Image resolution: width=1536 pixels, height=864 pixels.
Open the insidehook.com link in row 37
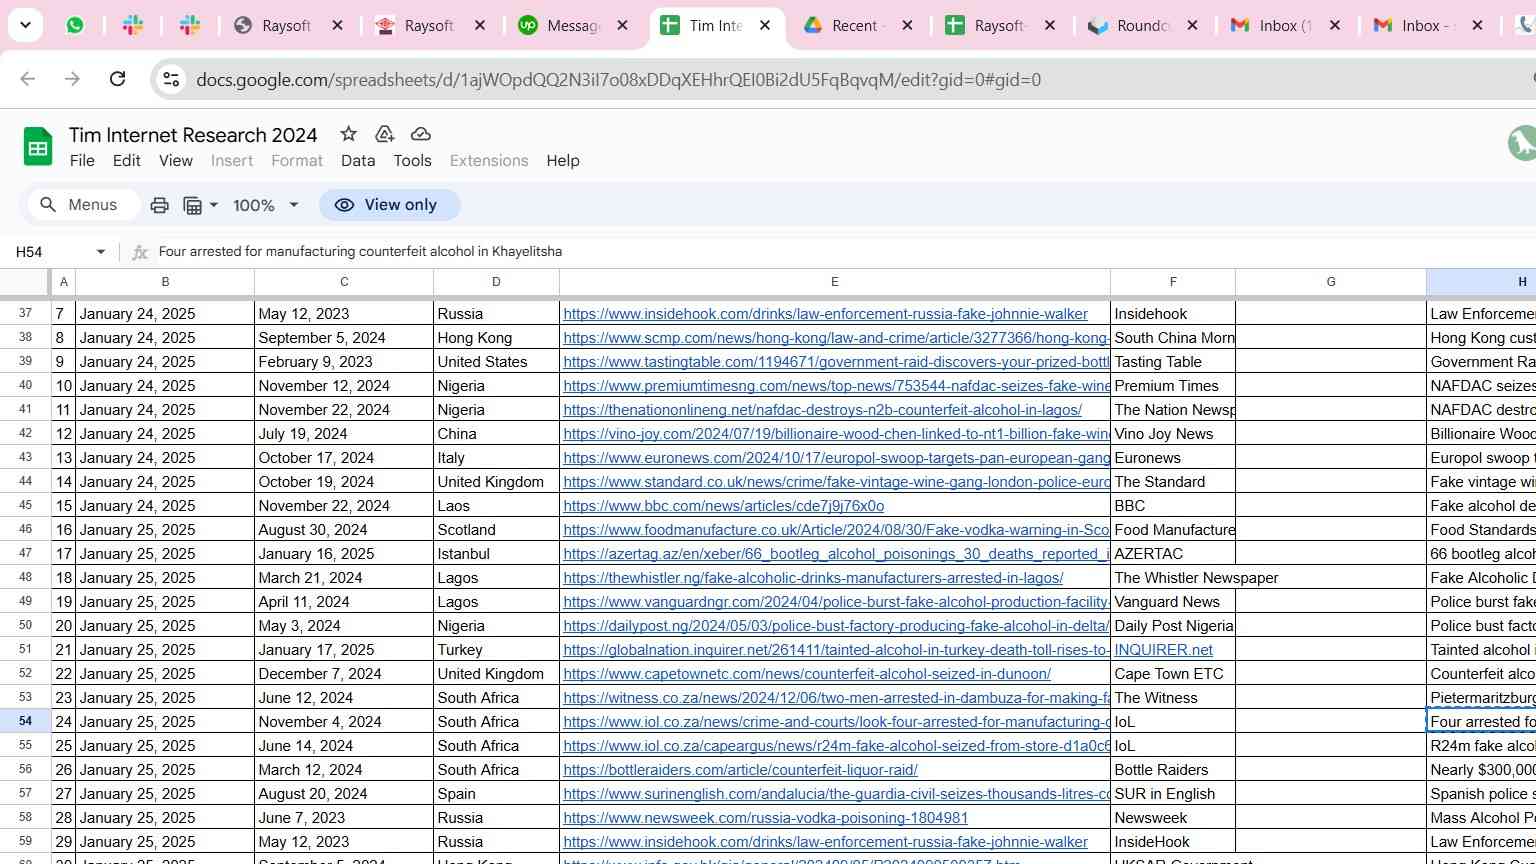(x=825, y=314)
